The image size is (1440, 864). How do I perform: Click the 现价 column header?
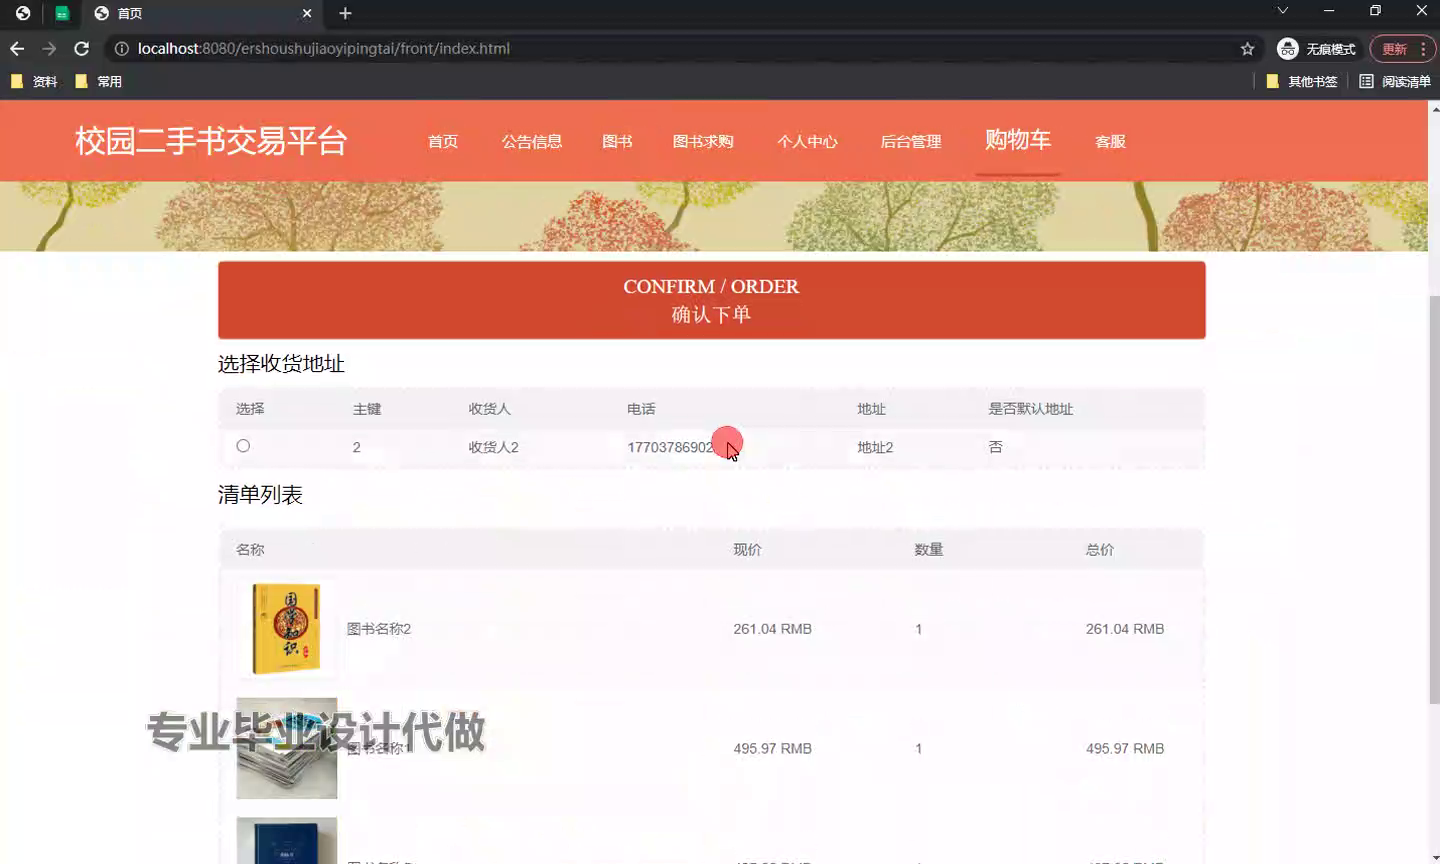[x=747, y=550]
